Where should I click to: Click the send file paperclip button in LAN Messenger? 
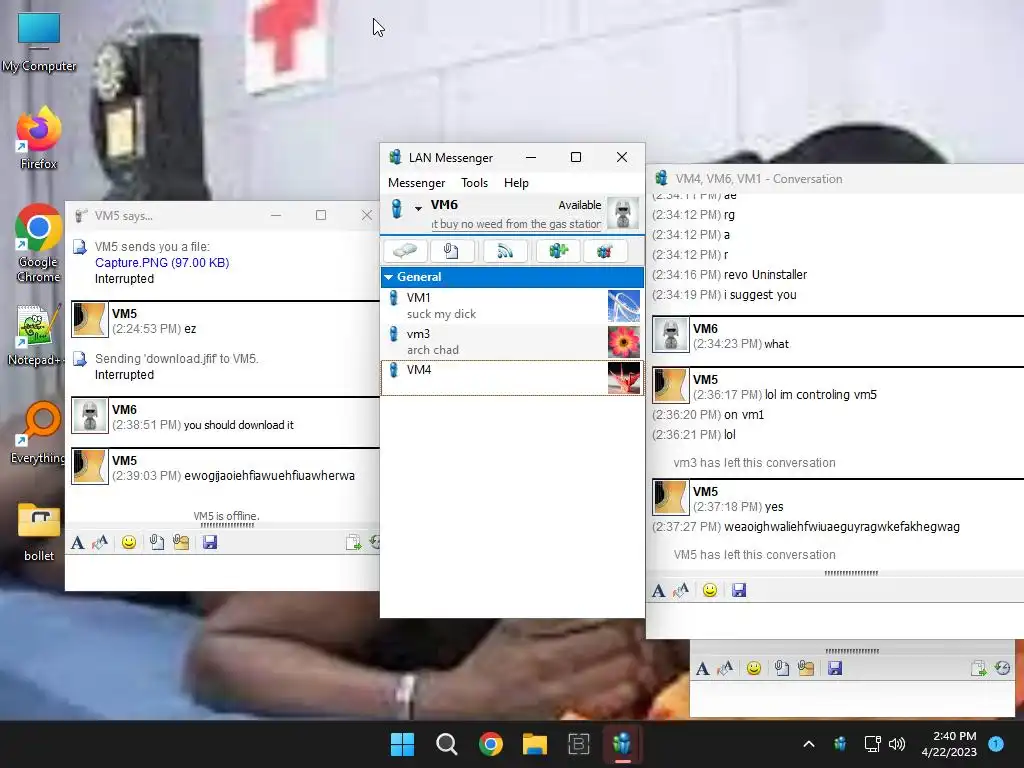pos(451,251)
